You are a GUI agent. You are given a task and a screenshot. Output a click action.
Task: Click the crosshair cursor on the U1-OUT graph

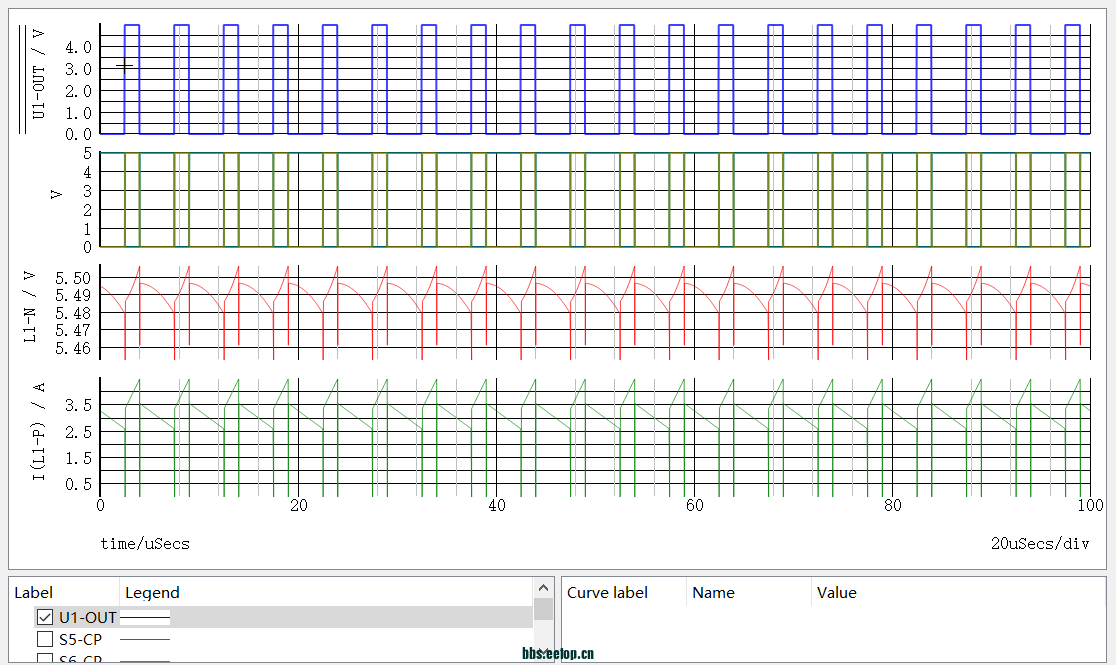coord(125,66)
